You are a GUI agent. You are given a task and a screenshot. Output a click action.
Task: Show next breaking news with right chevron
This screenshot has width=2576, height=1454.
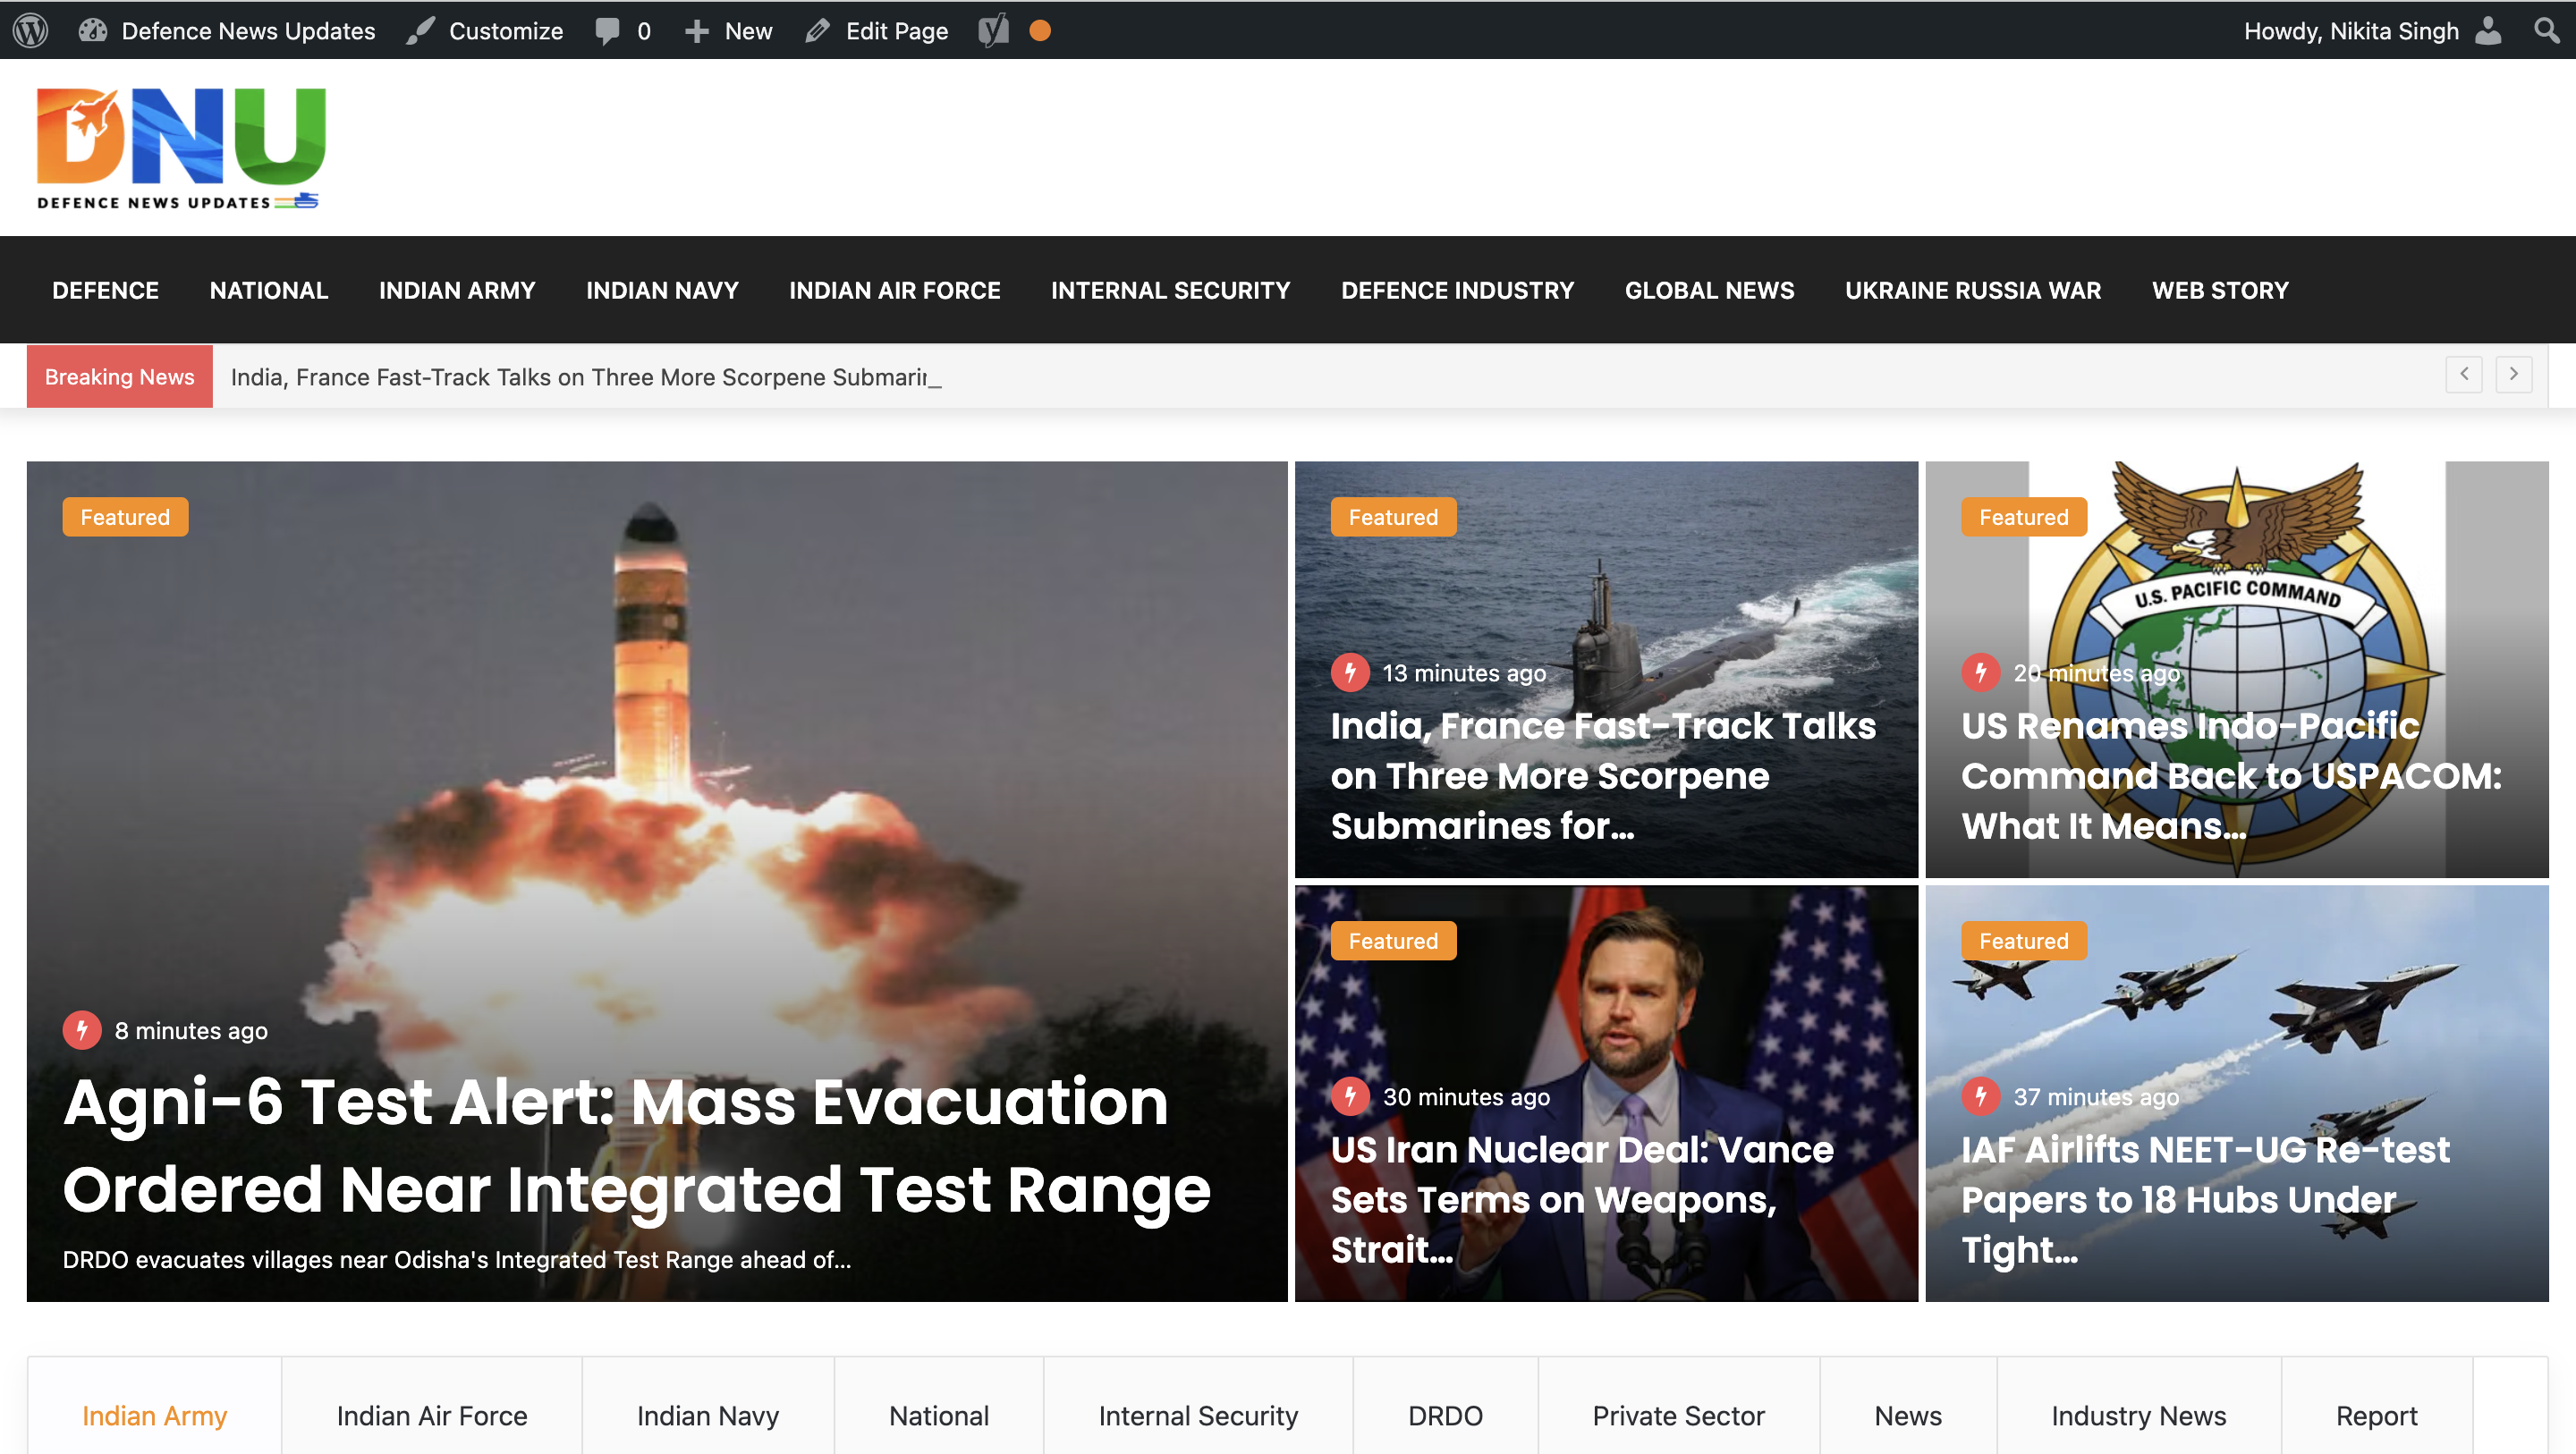point(2514,374)
